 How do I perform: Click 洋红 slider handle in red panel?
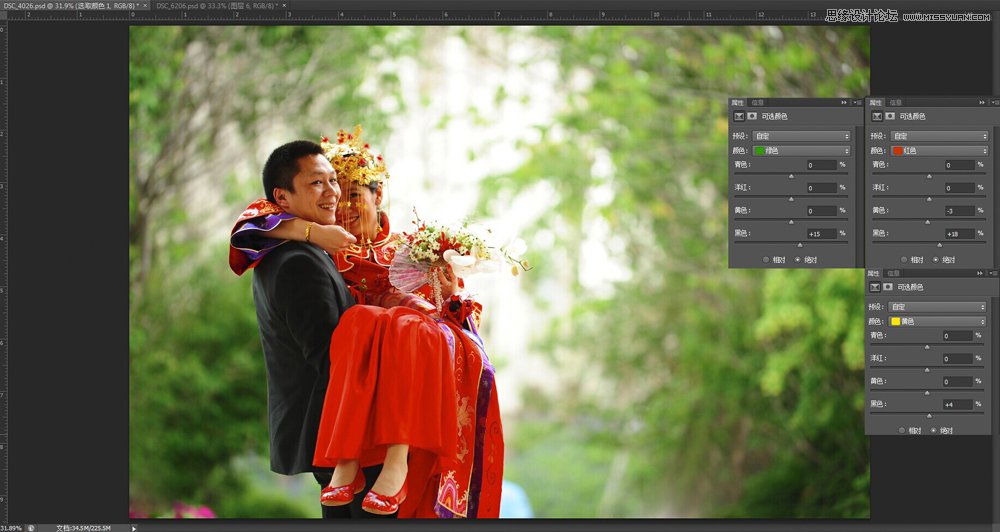[929, 199]
